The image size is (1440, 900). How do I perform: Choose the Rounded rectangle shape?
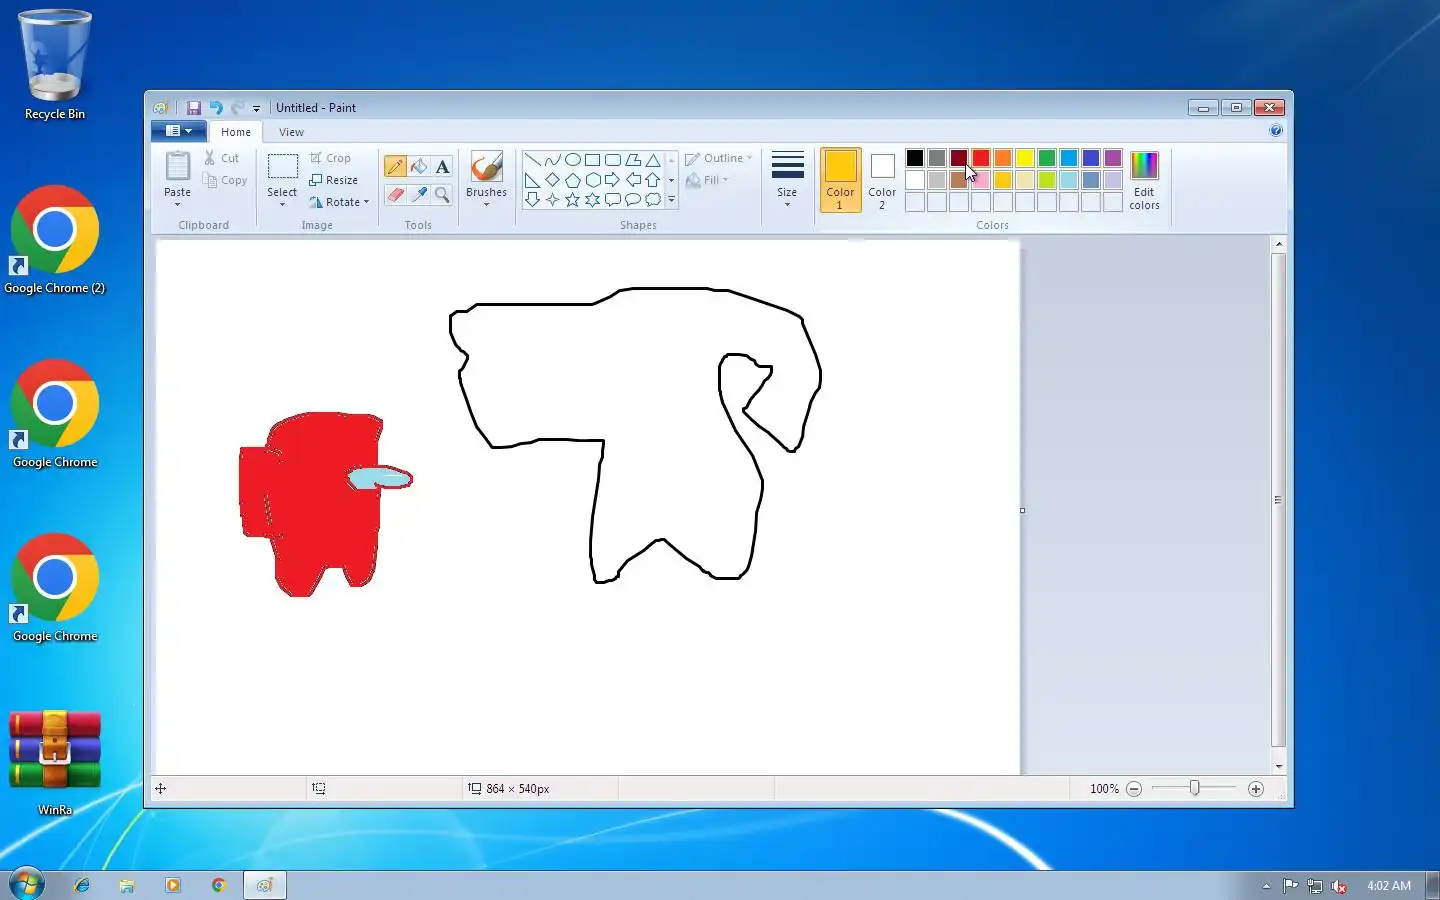click(613, 160)
